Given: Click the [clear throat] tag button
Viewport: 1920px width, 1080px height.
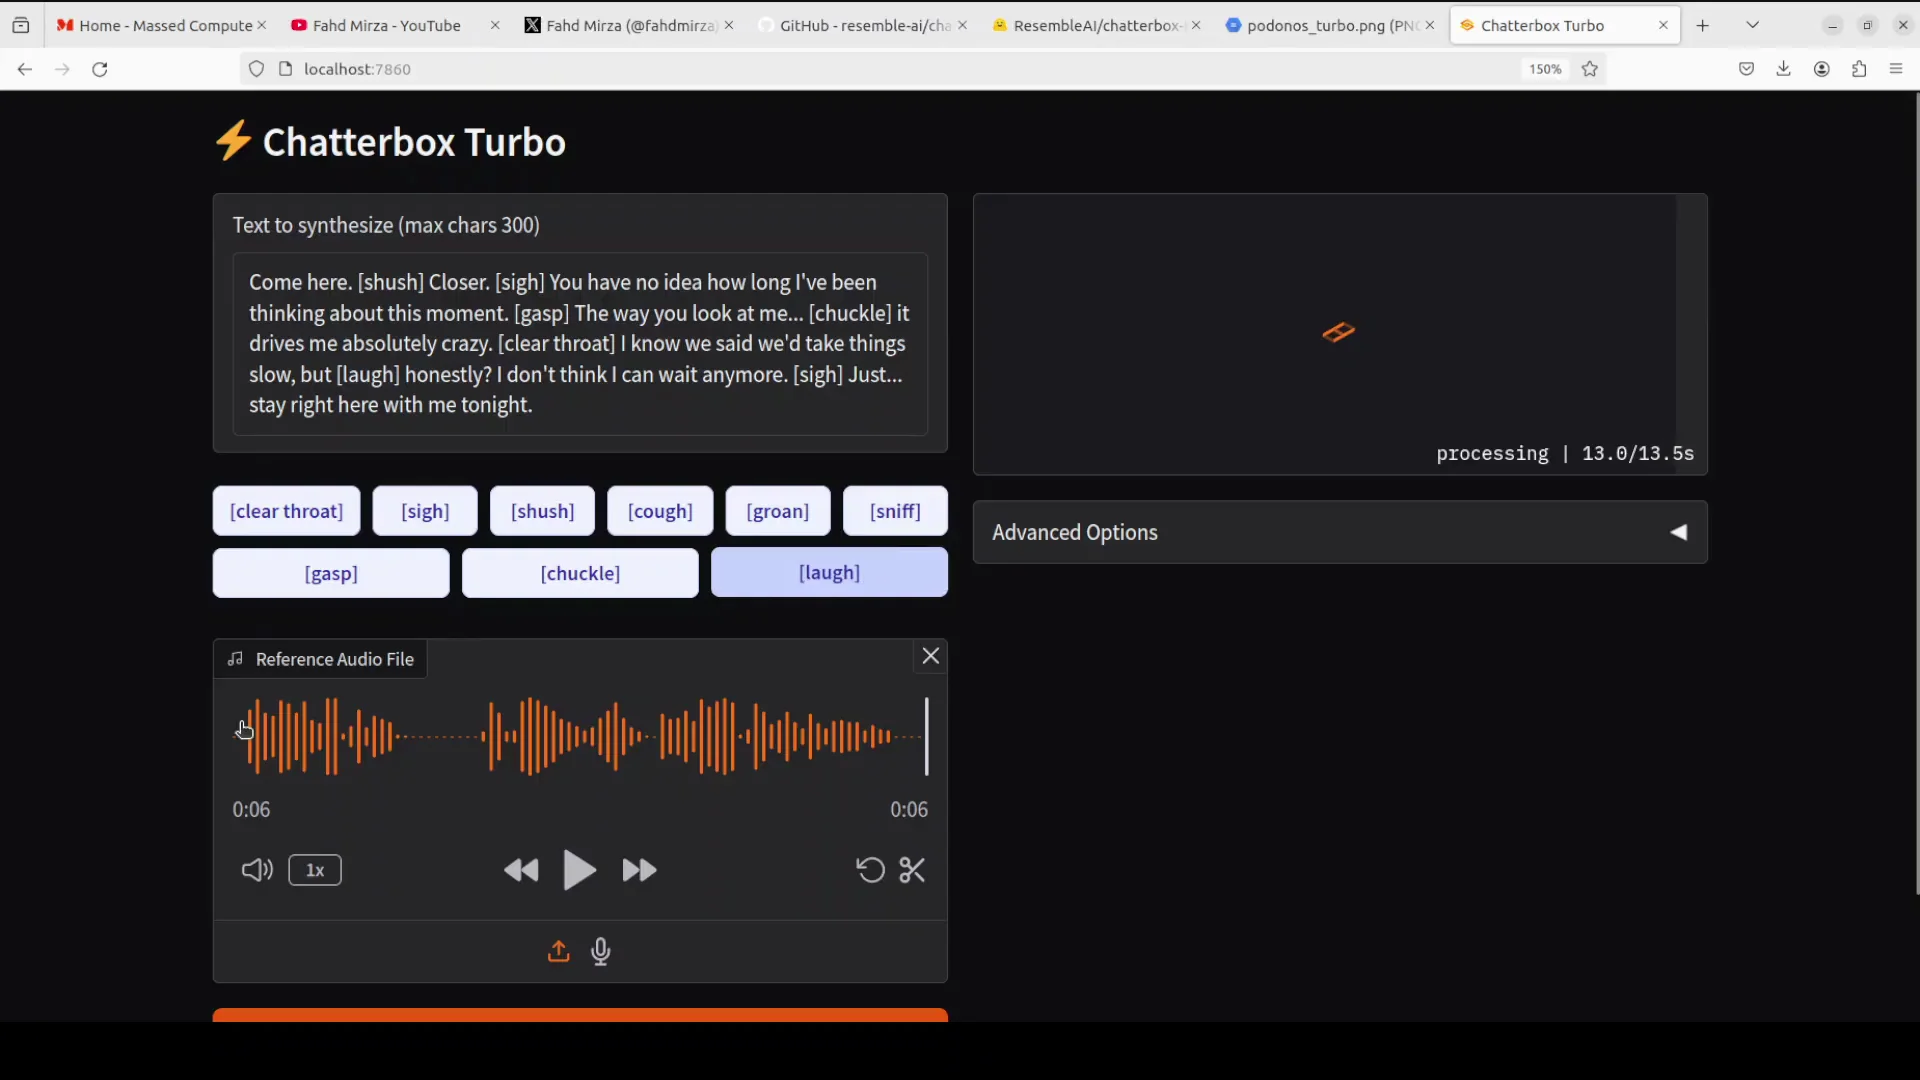Looking at the screenshot, I should click(x=286, y=510).
